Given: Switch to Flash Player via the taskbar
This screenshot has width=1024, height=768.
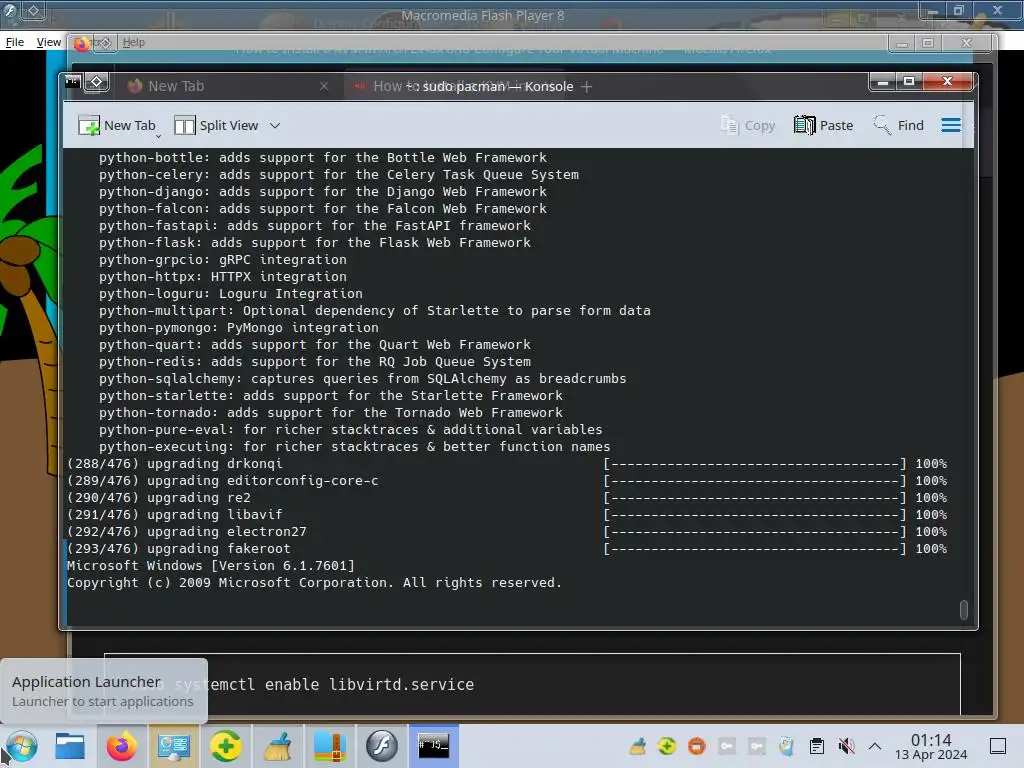Looking at the screenshot, I should click(x=381, y=746).
